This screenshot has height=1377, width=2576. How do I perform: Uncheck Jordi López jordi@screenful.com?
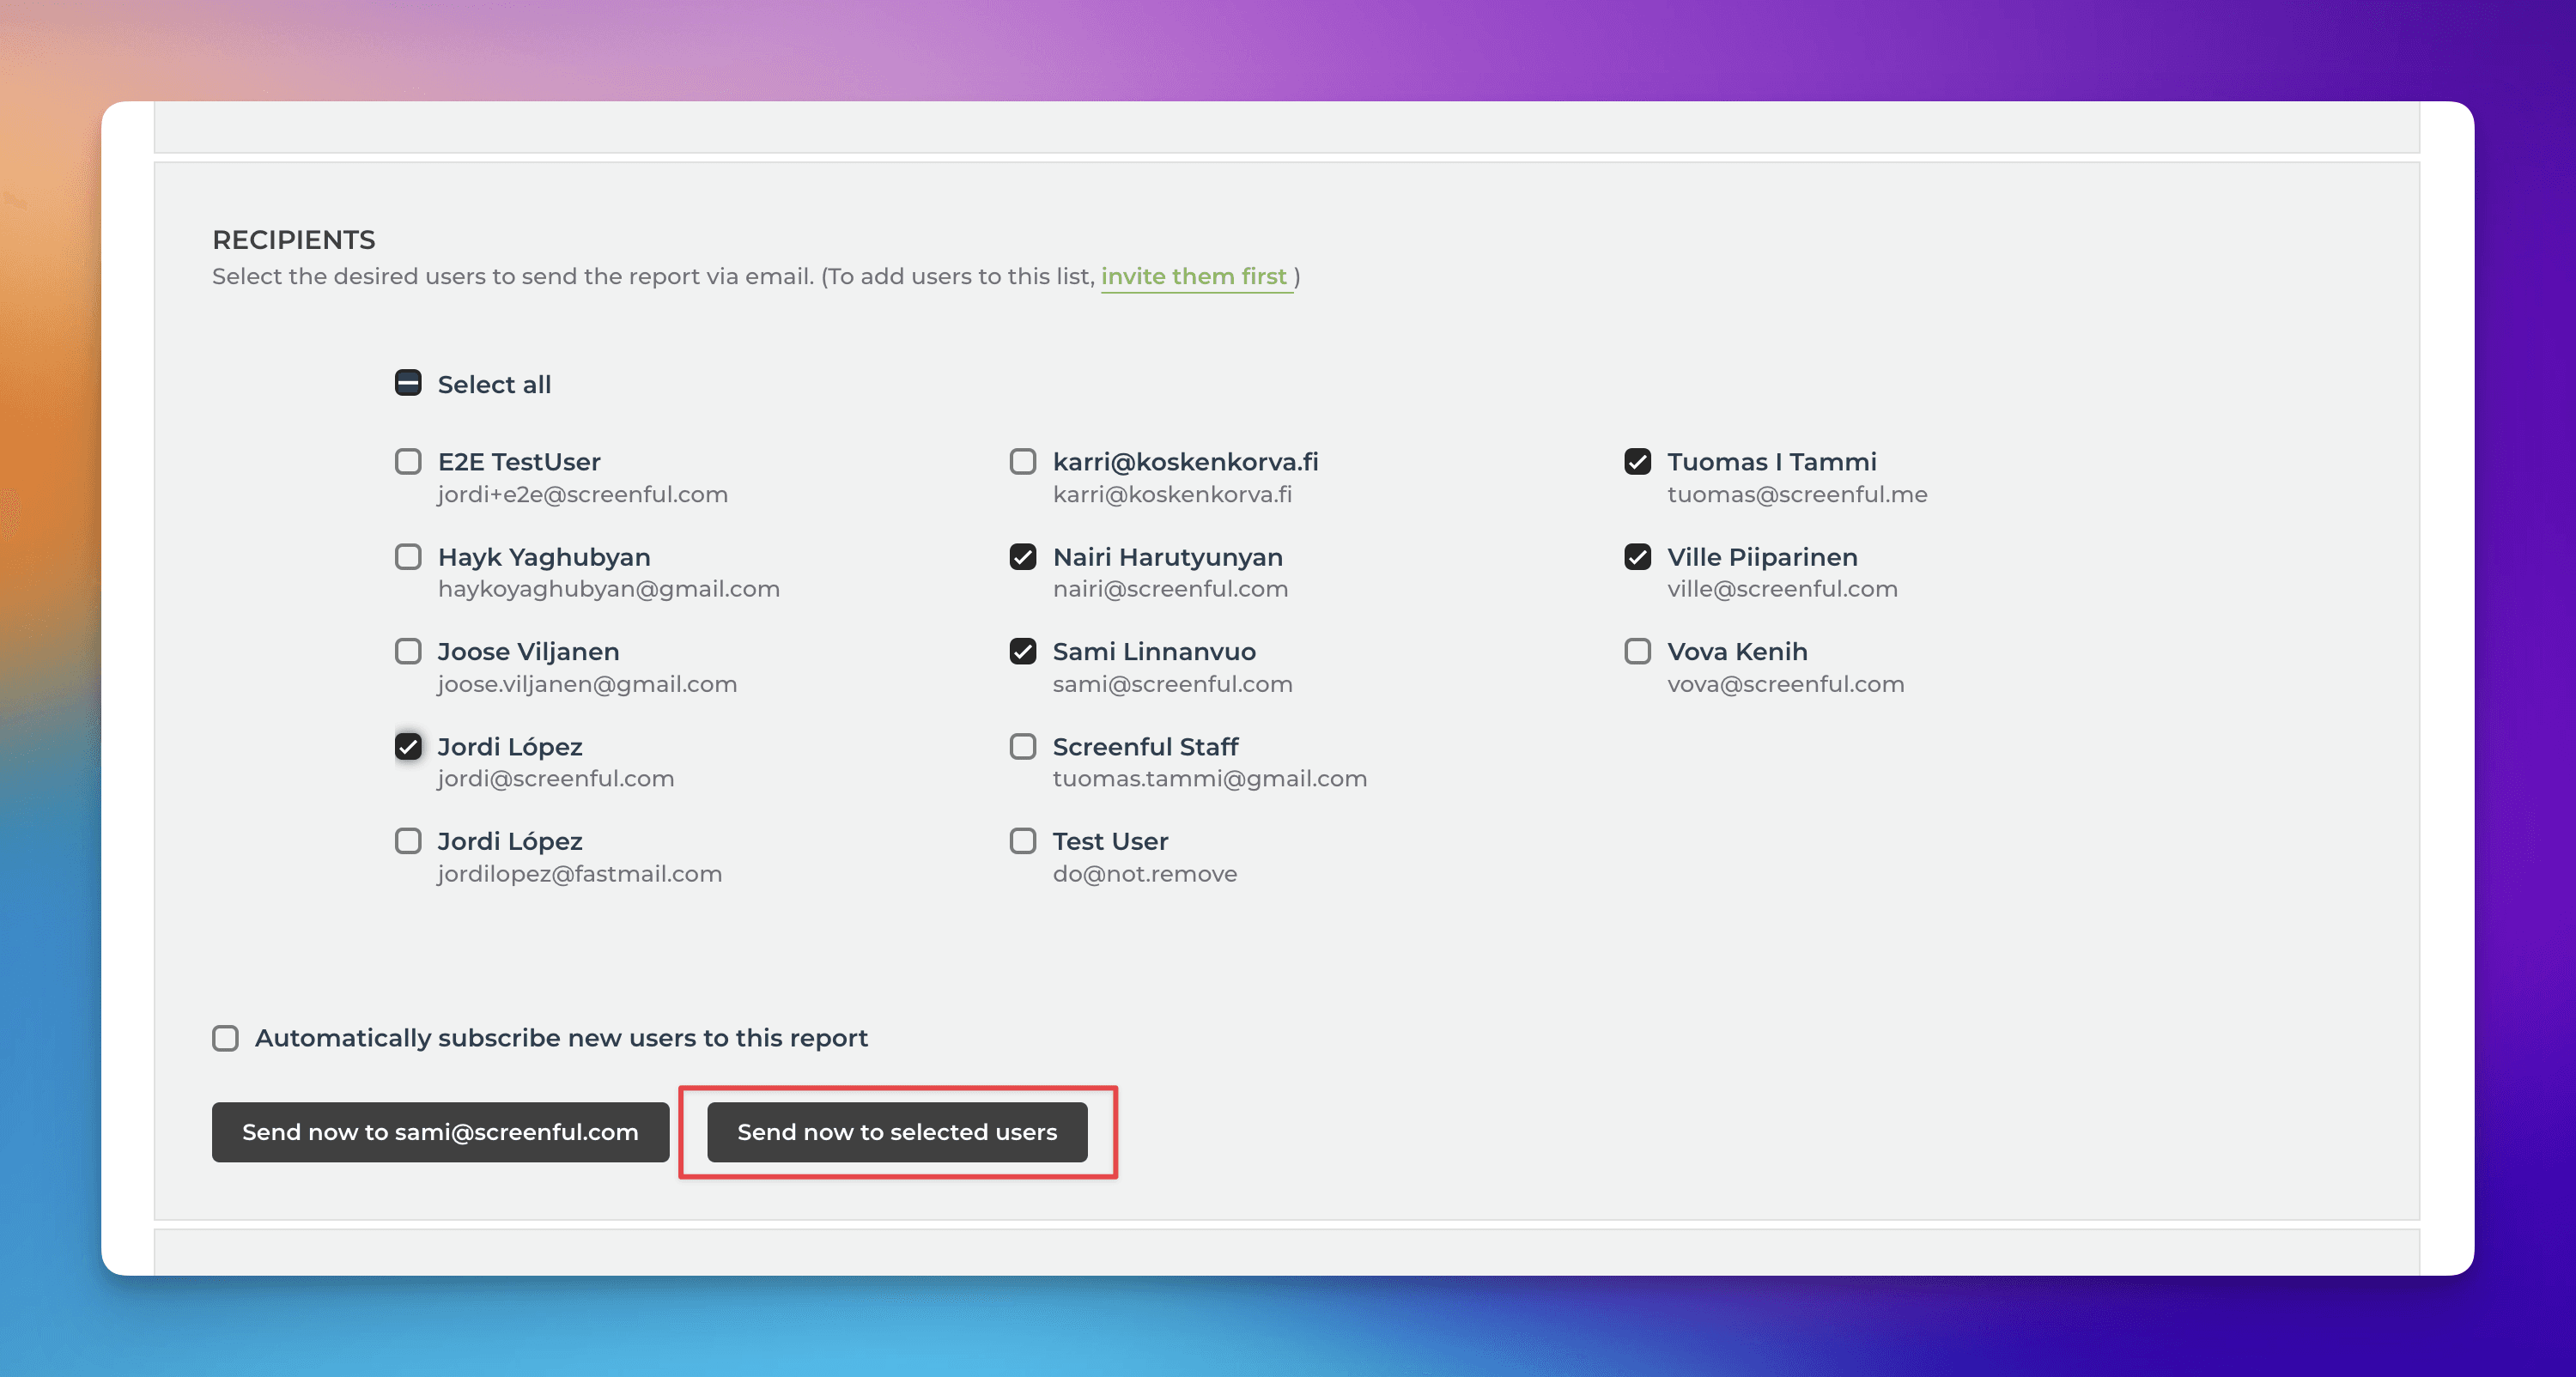[408, 746]
